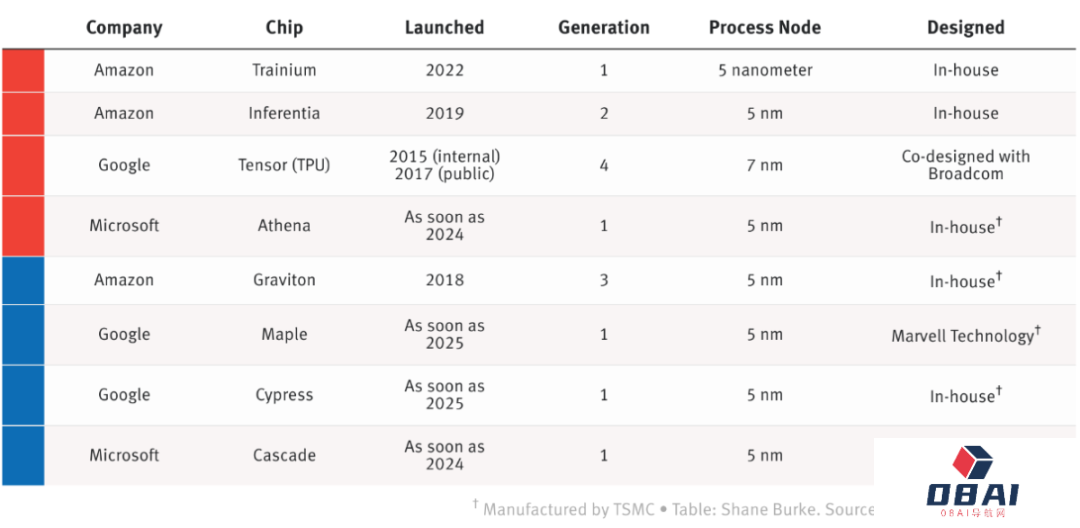Select the Process Node column header
The height and width of the screenshot is (528, 1080).
pos(765,27)
